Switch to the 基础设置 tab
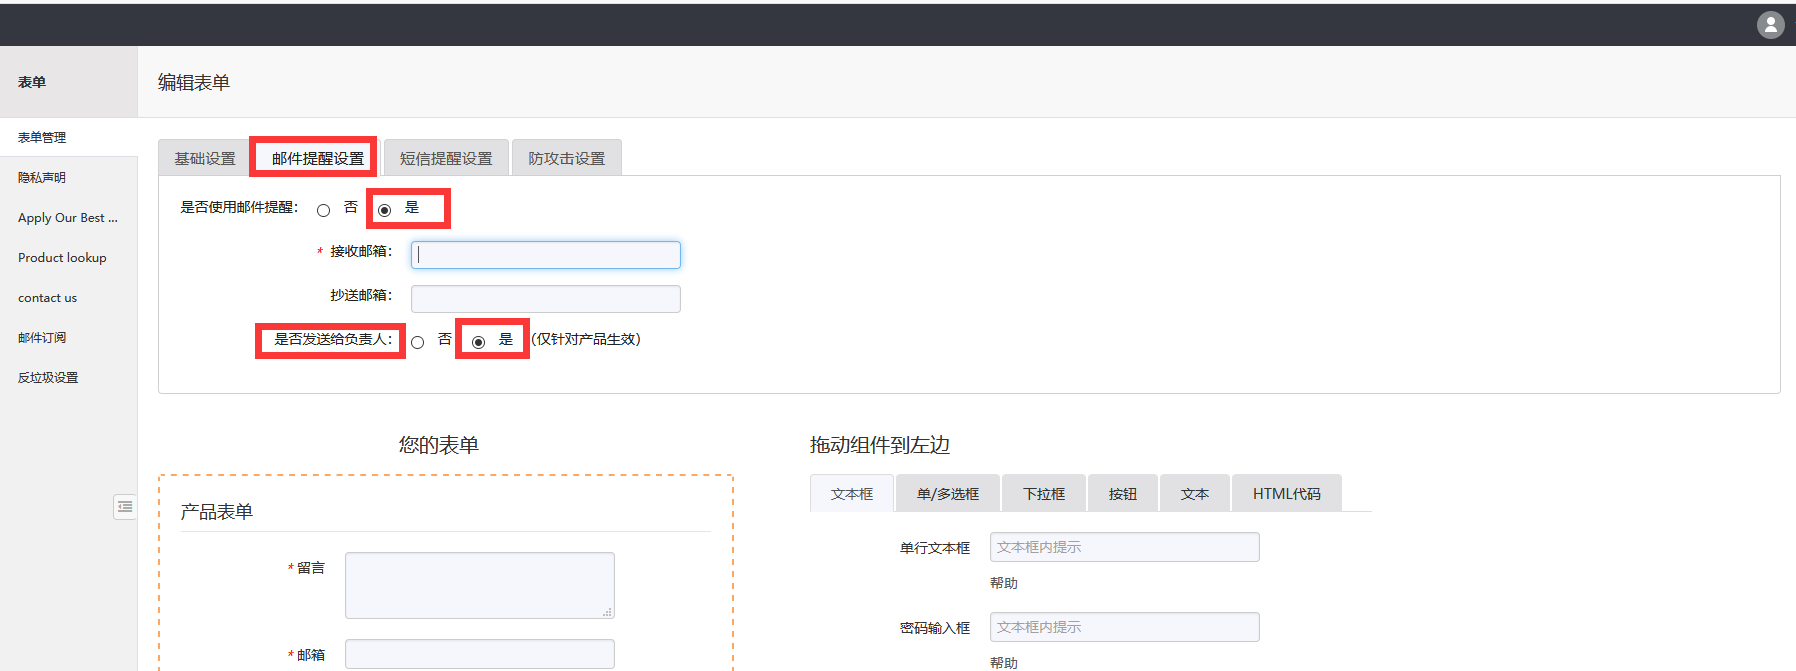Viewport: 1796px width, 671px height. pos(205,158)
